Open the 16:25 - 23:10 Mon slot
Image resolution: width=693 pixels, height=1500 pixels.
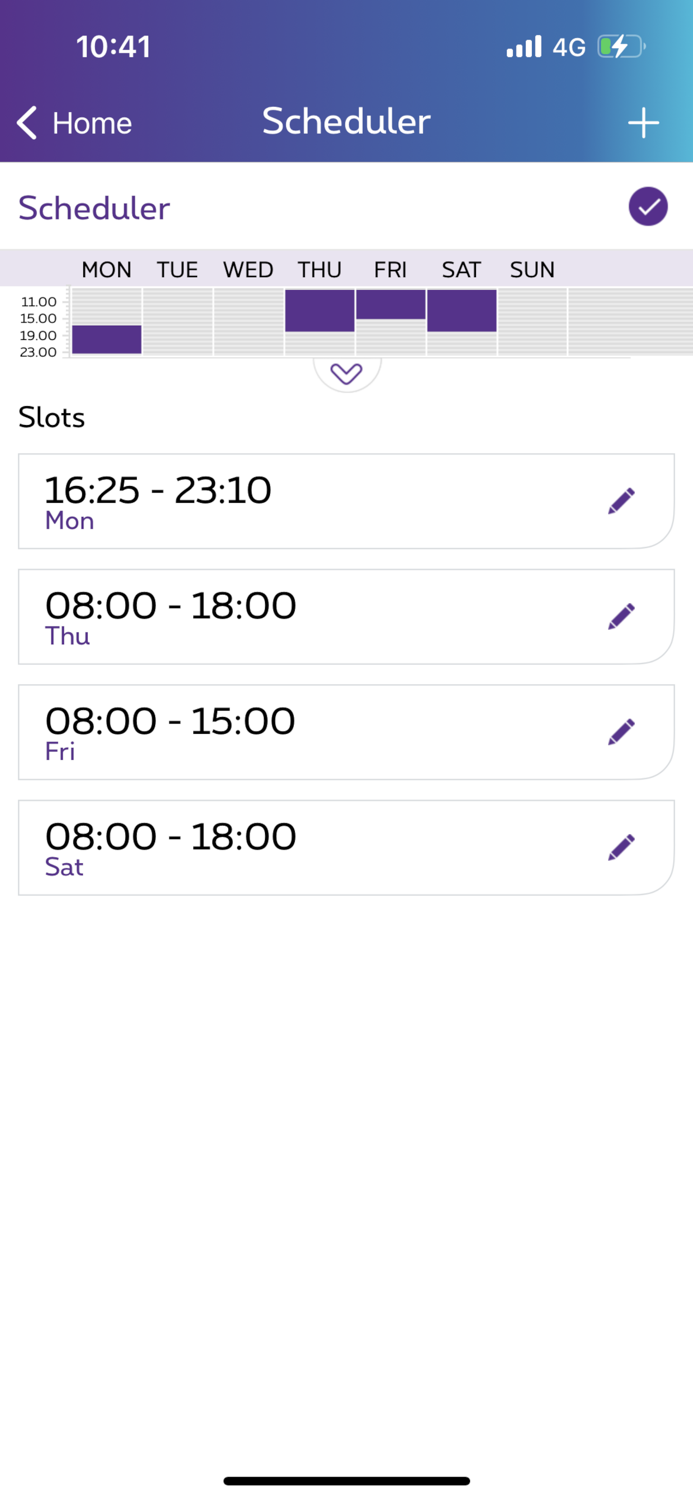click(x=300, y=501)
